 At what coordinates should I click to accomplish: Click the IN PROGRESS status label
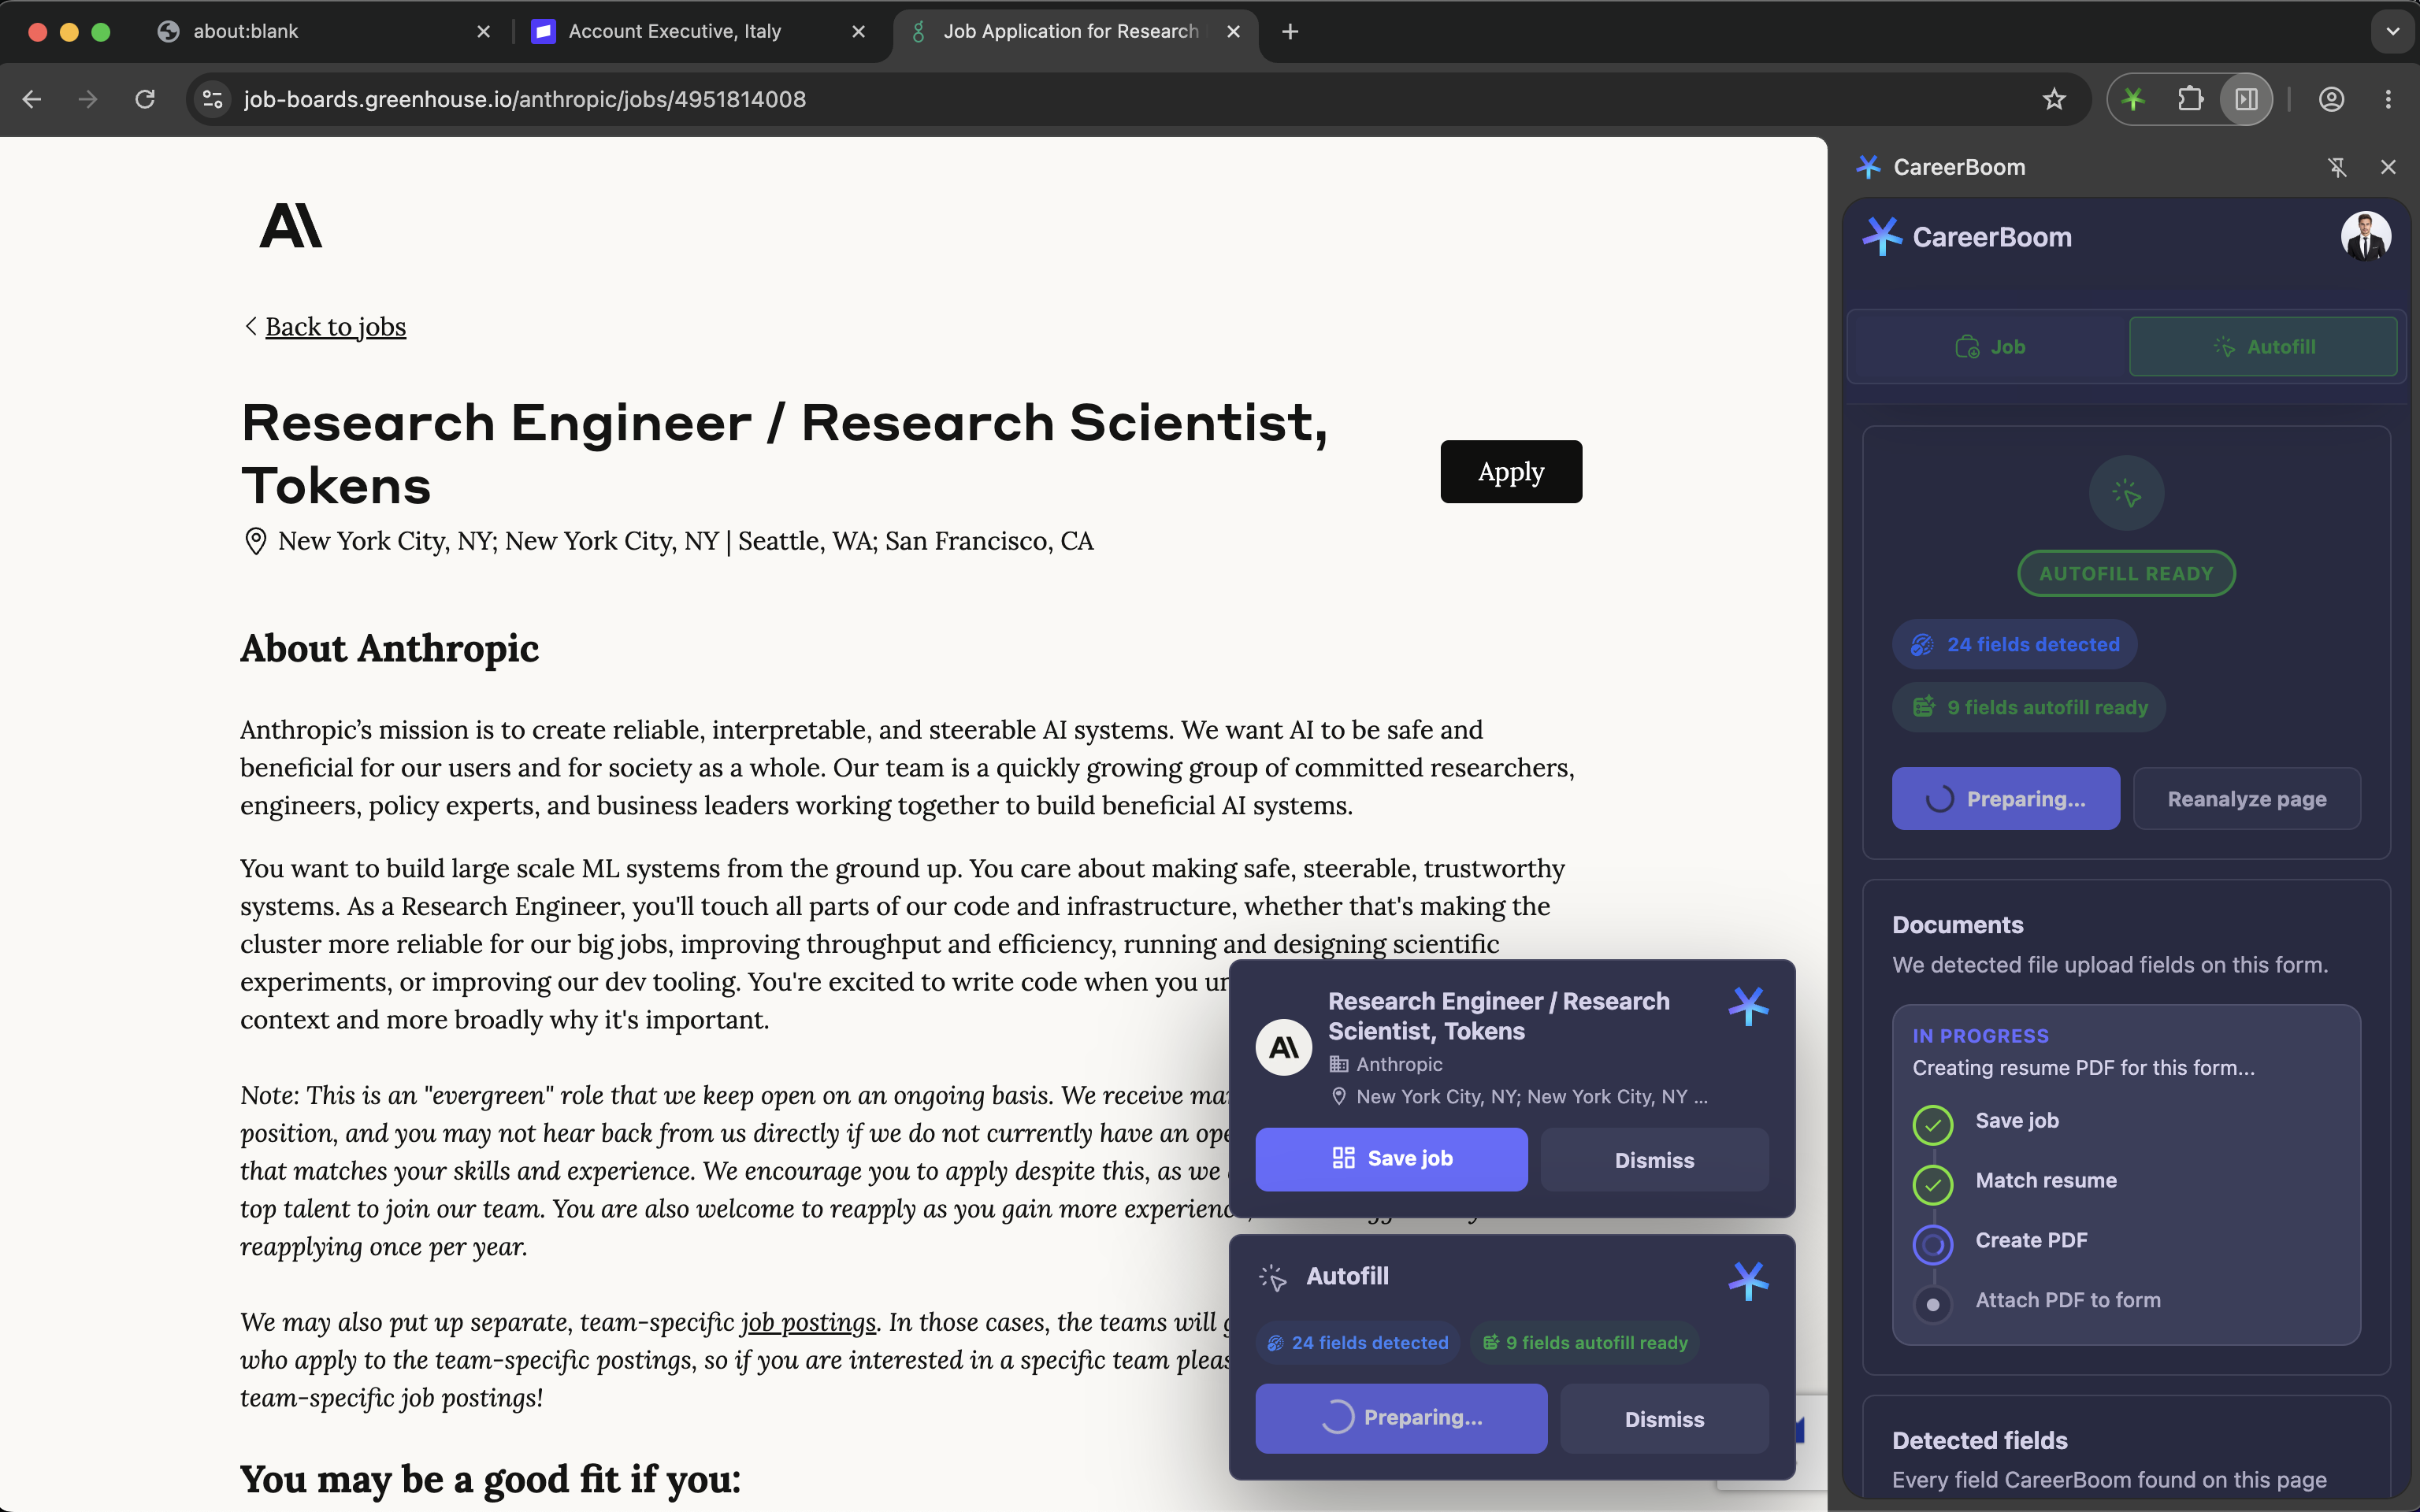(x=1980, y=1036)
